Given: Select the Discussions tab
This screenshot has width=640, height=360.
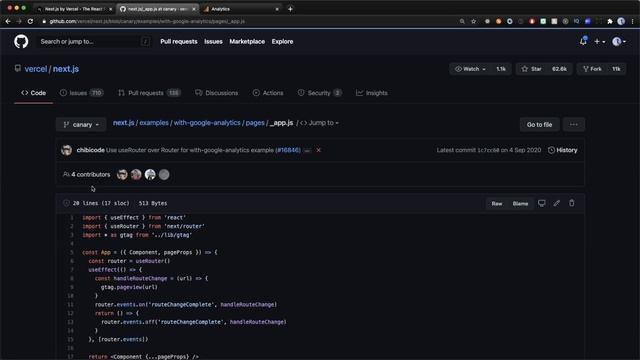Looking at the screenshot, I should [216, 93].
